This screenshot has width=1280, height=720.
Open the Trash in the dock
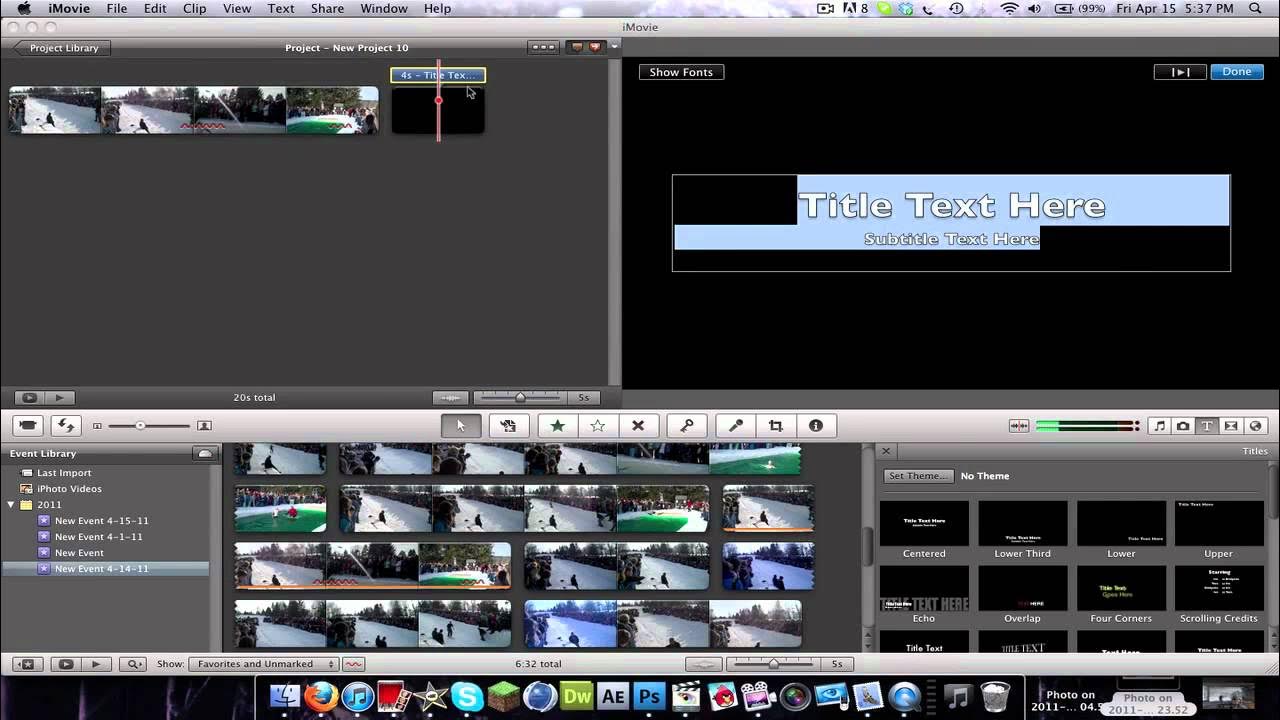pyautogui.click(x=995, y=696)
